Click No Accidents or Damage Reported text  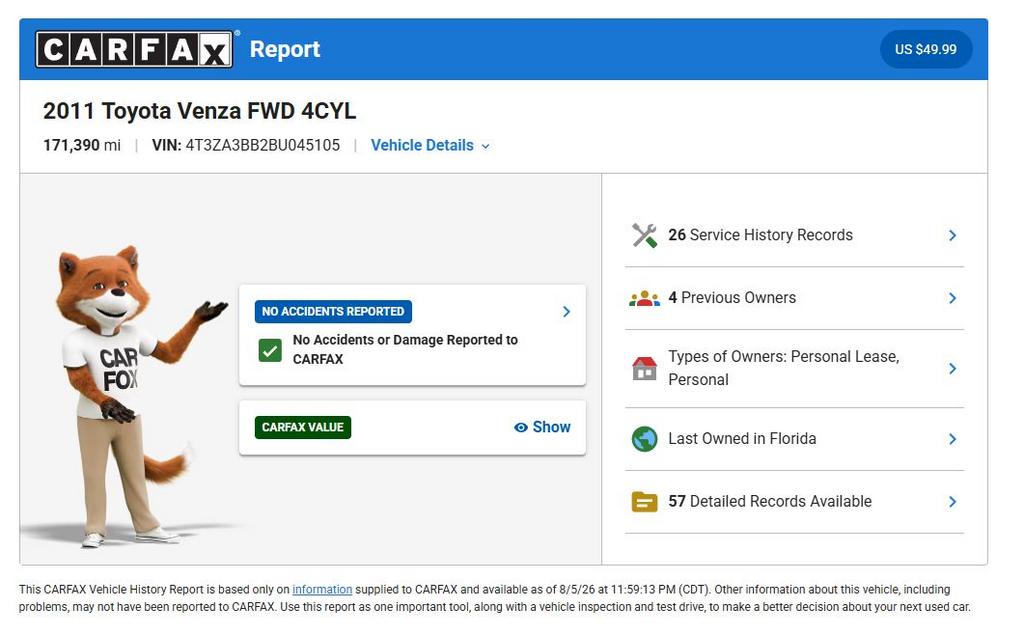click(x=405, y=350)
